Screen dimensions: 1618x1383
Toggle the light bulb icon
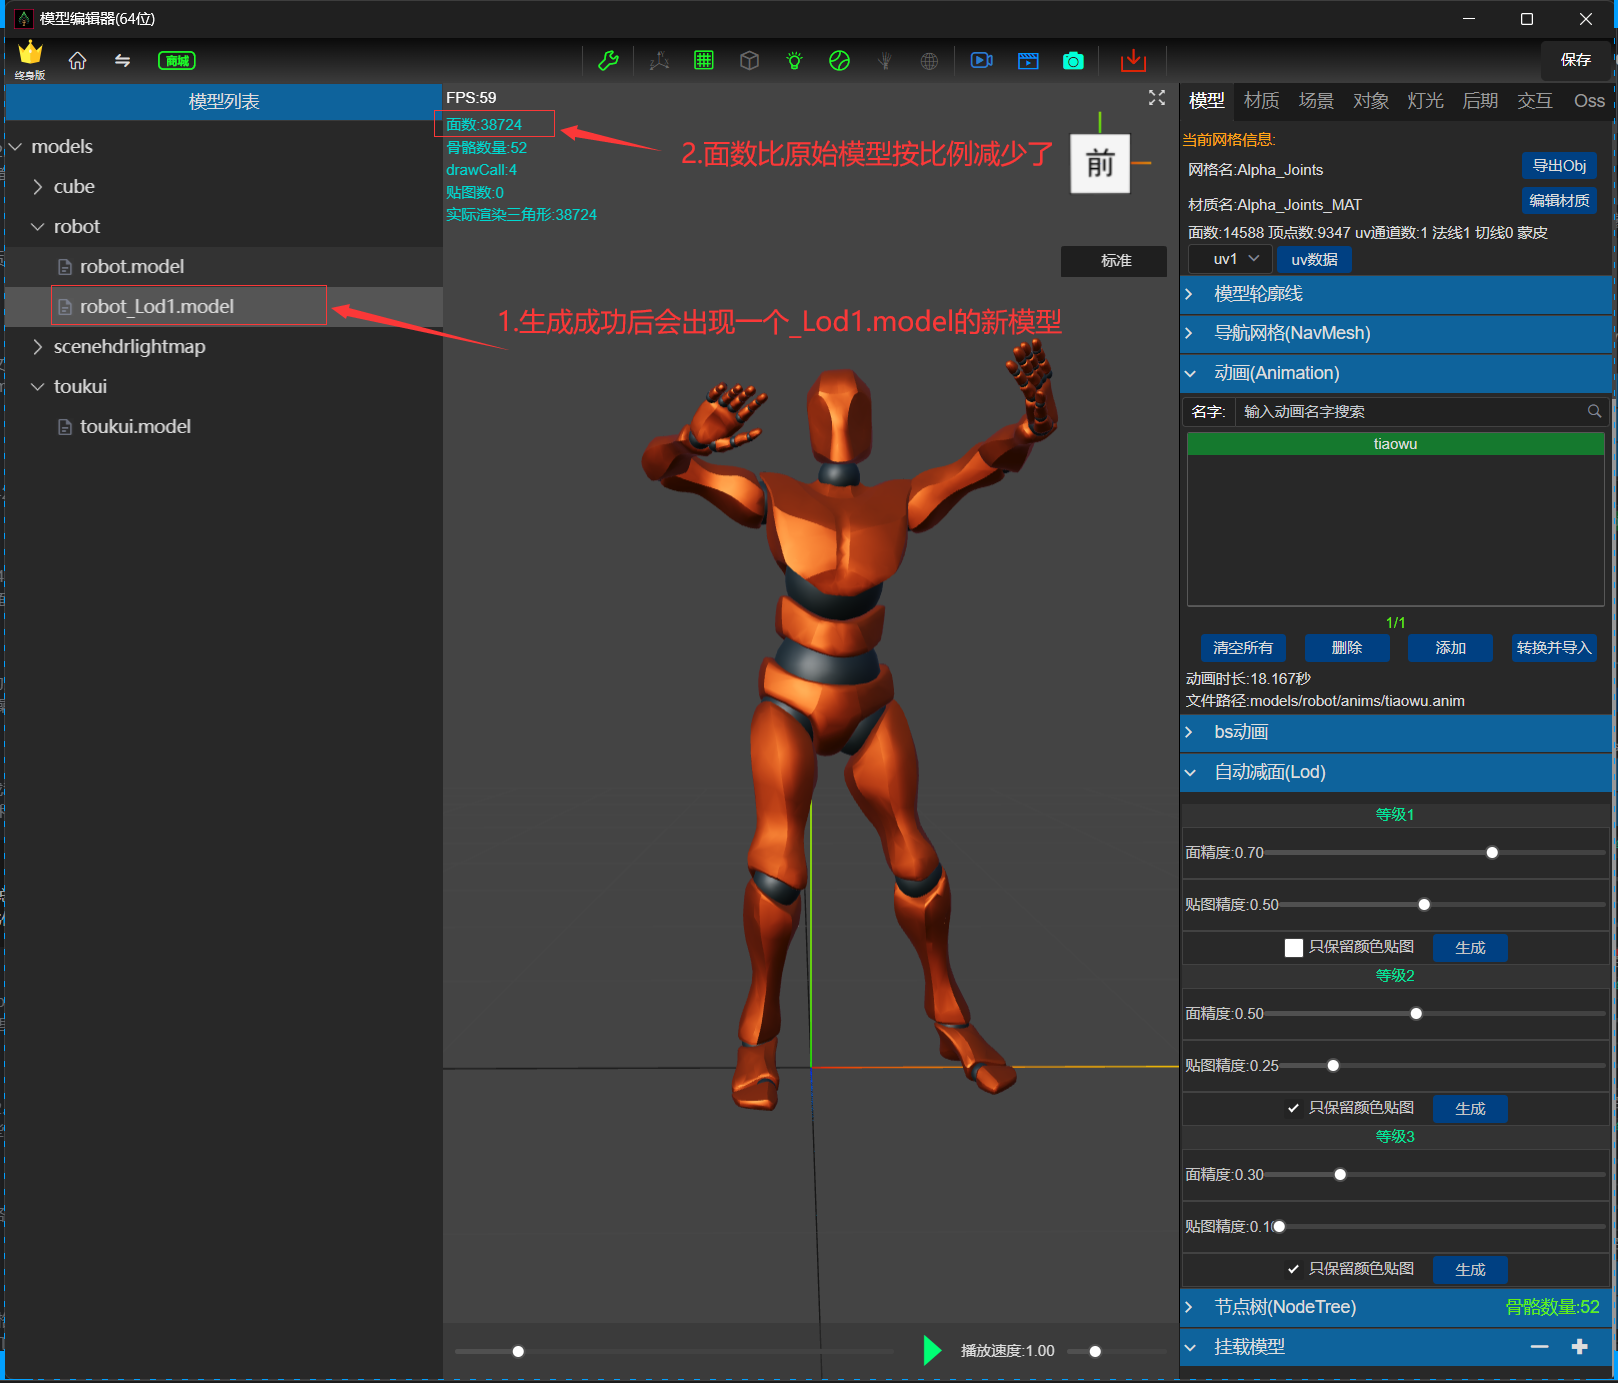[794, 61]
